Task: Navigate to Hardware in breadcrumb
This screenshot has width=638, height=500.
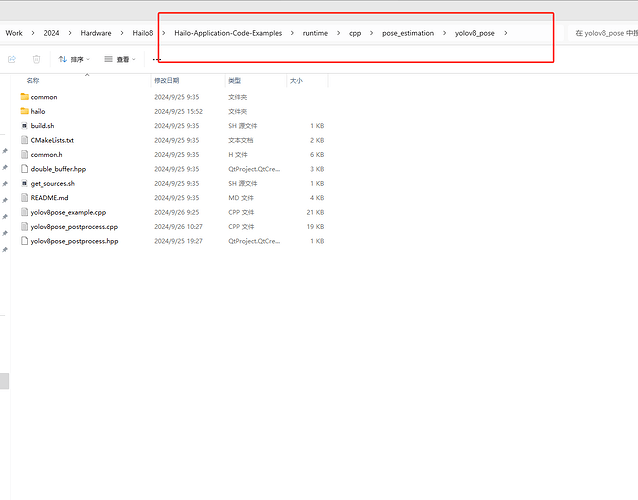Action: 96,33
